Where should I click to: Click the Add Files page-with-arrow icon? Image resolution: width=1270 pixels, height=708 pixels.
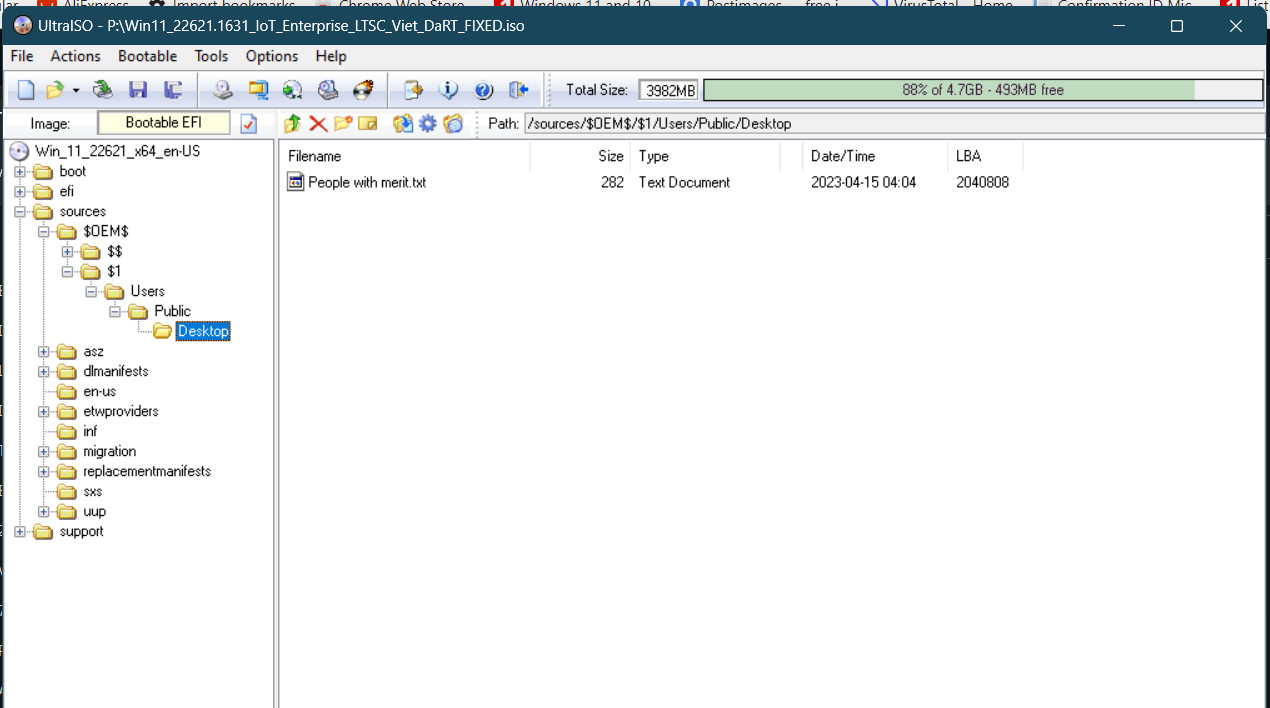[x=413, y=90]
